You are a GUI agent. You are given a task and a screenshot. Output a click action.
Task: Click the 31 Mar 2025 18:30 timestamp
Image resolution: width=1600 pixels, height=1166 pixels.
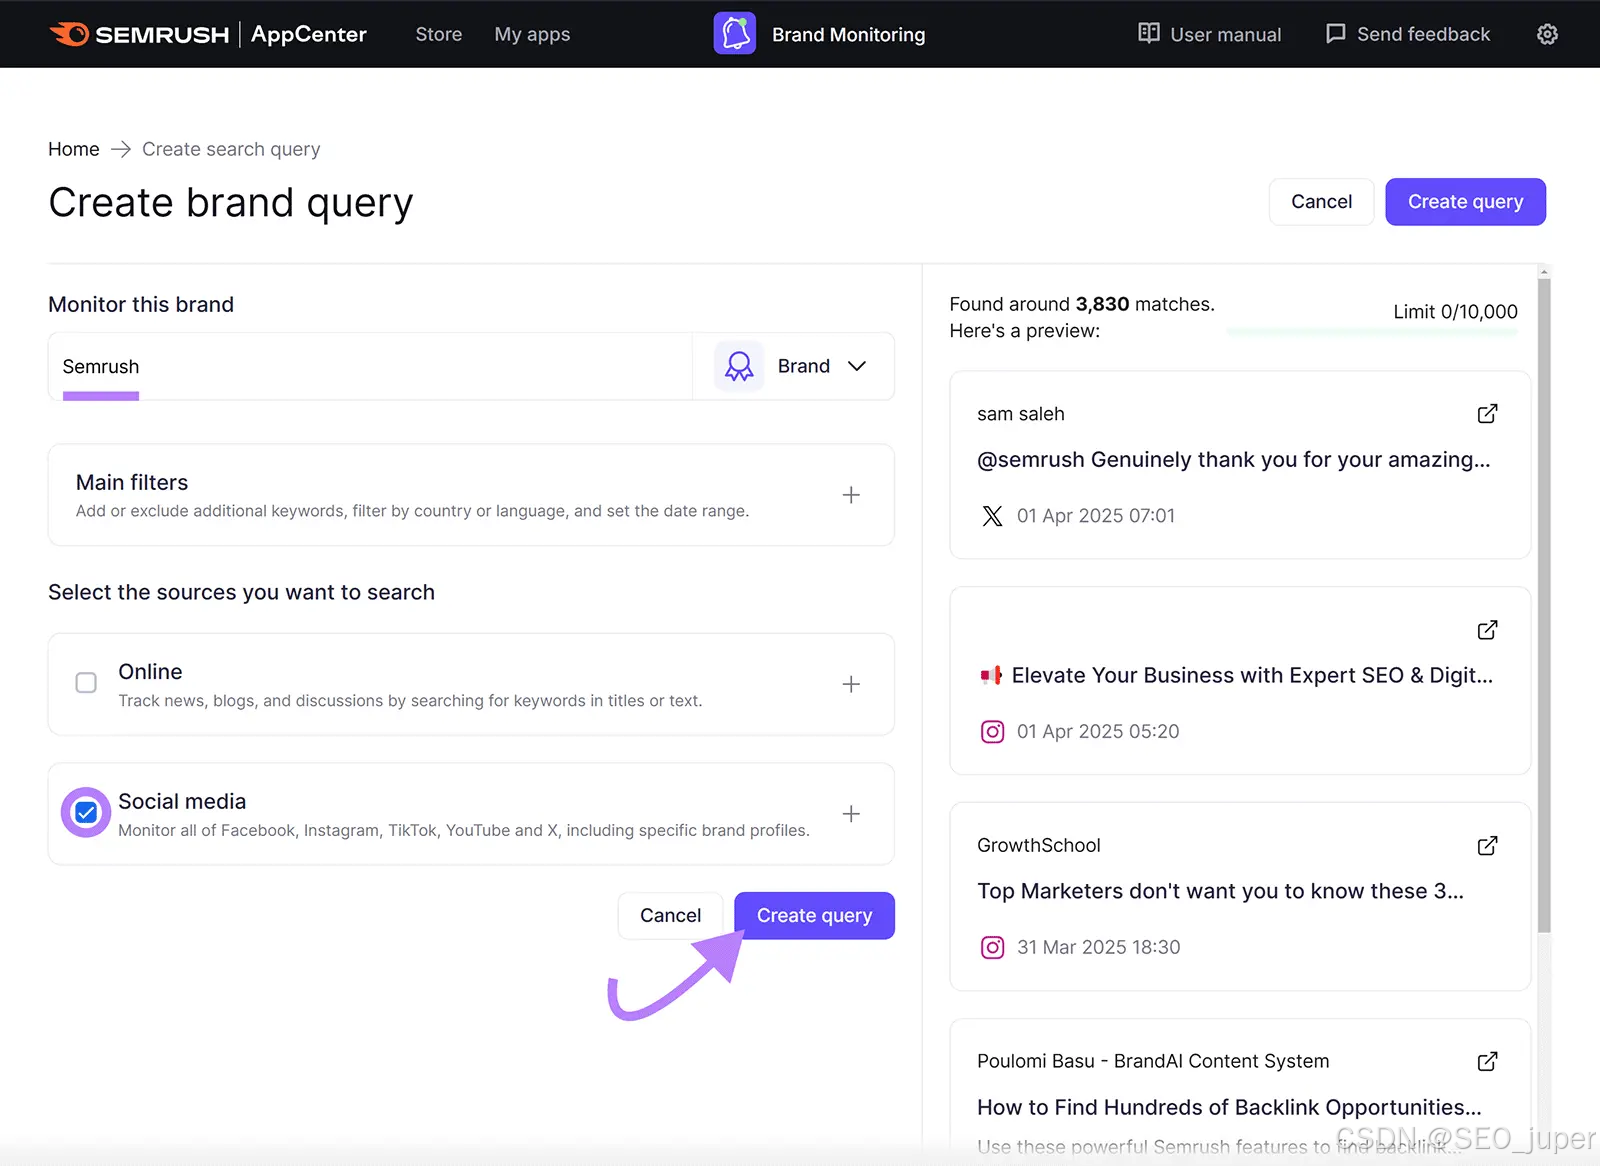click(1098, 947)
